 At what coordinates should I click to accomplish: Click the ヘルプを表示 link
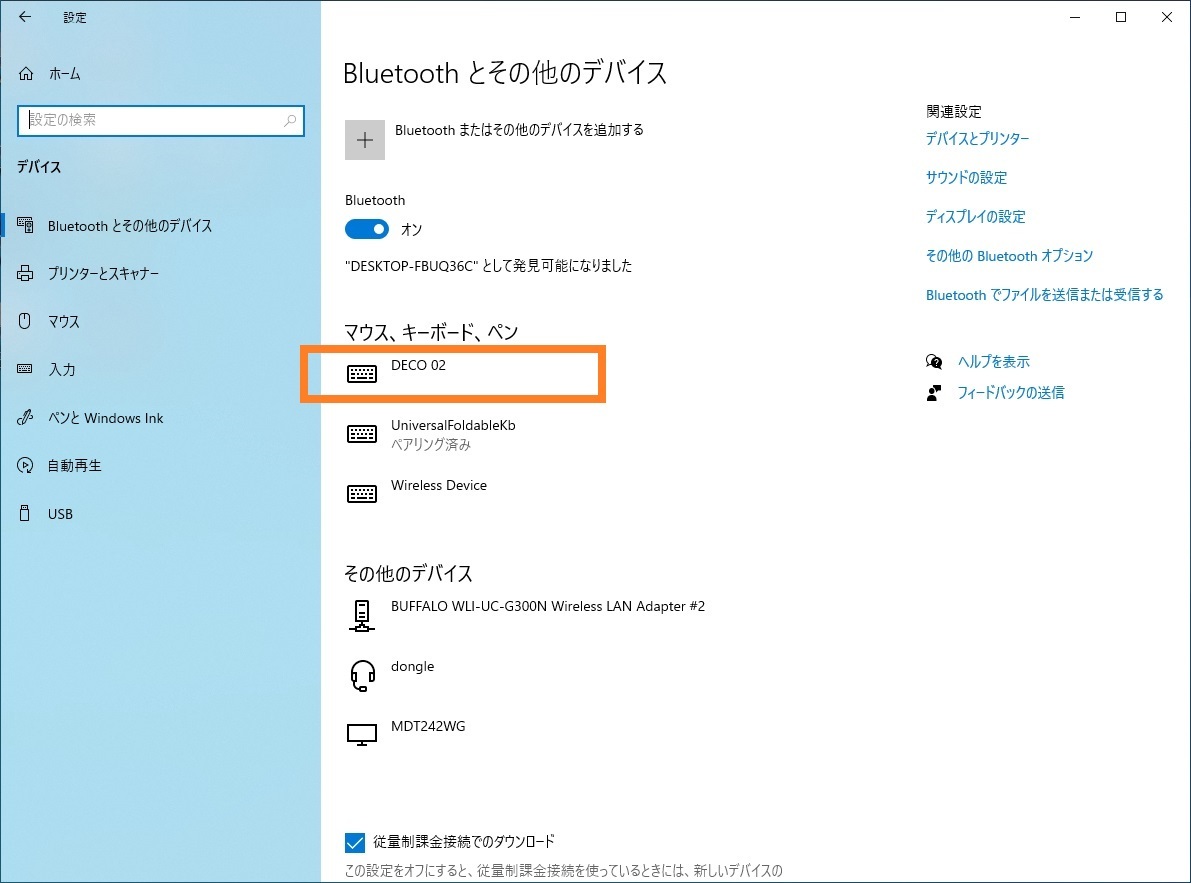click(994, 361)
